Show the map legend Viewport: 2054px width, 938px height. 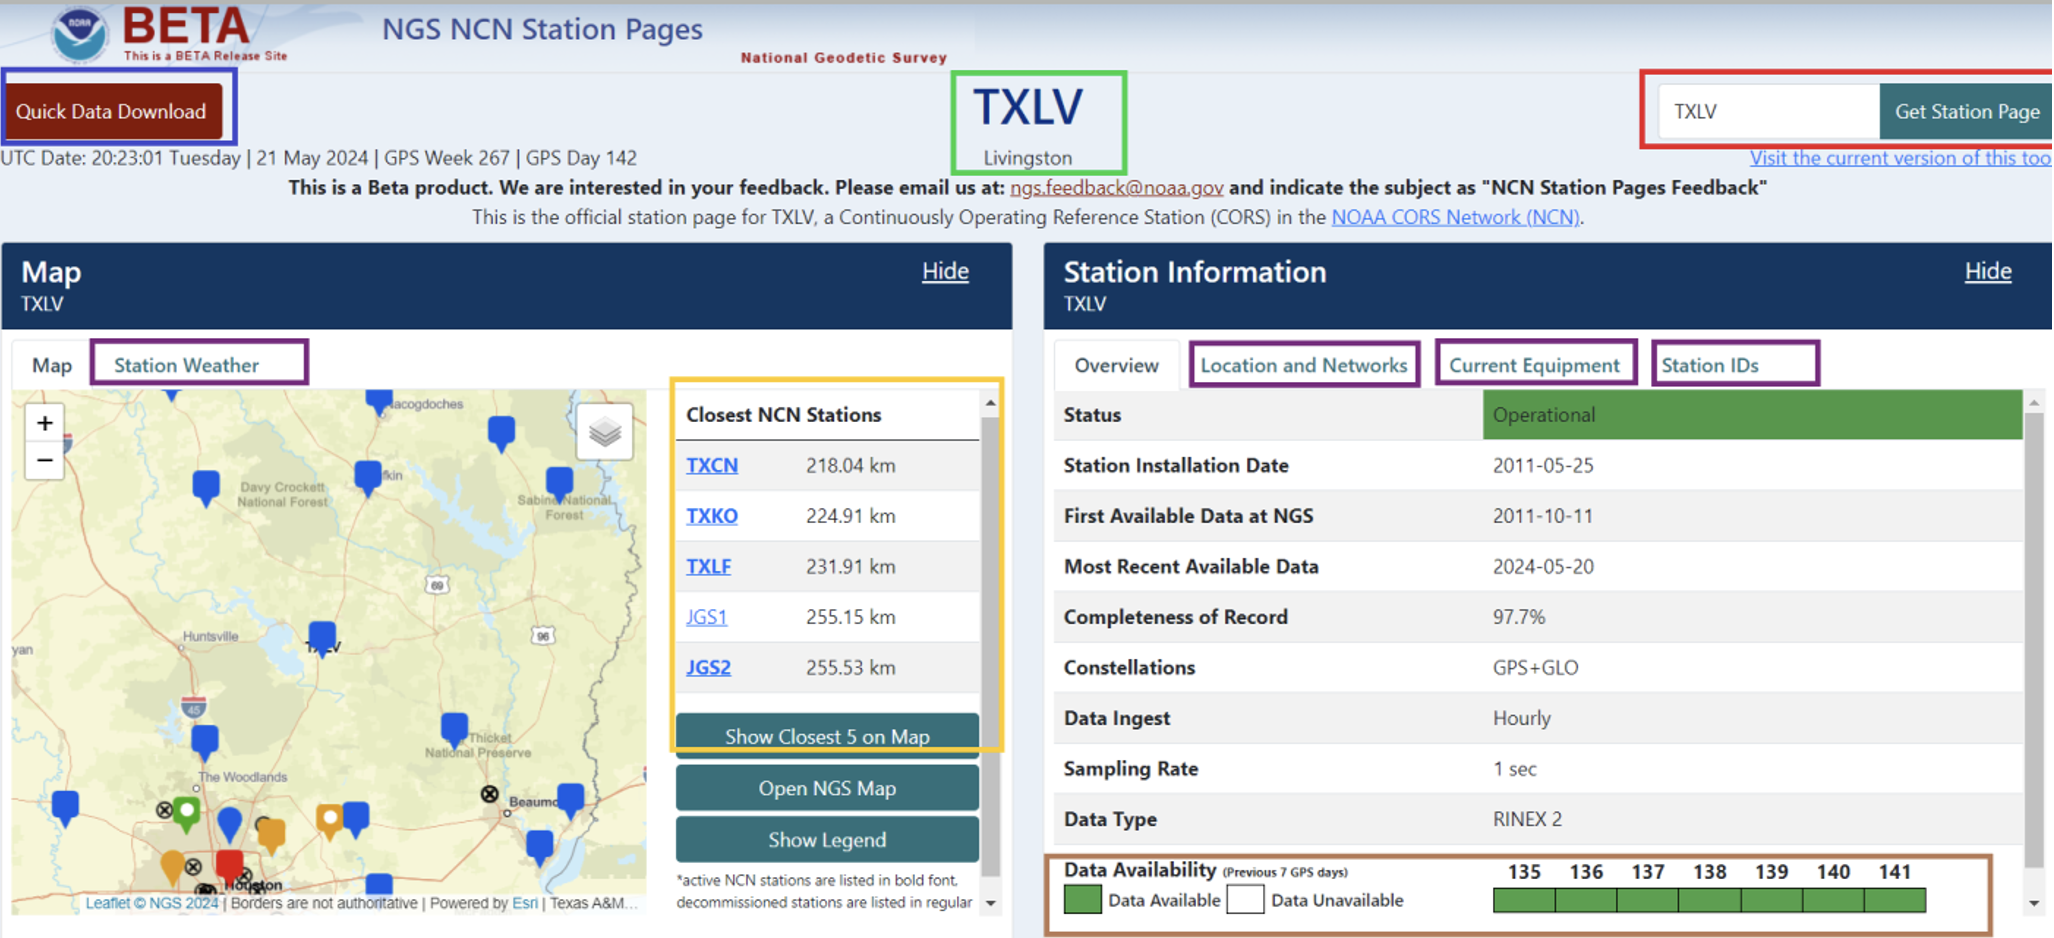click(x=827, y=840)
